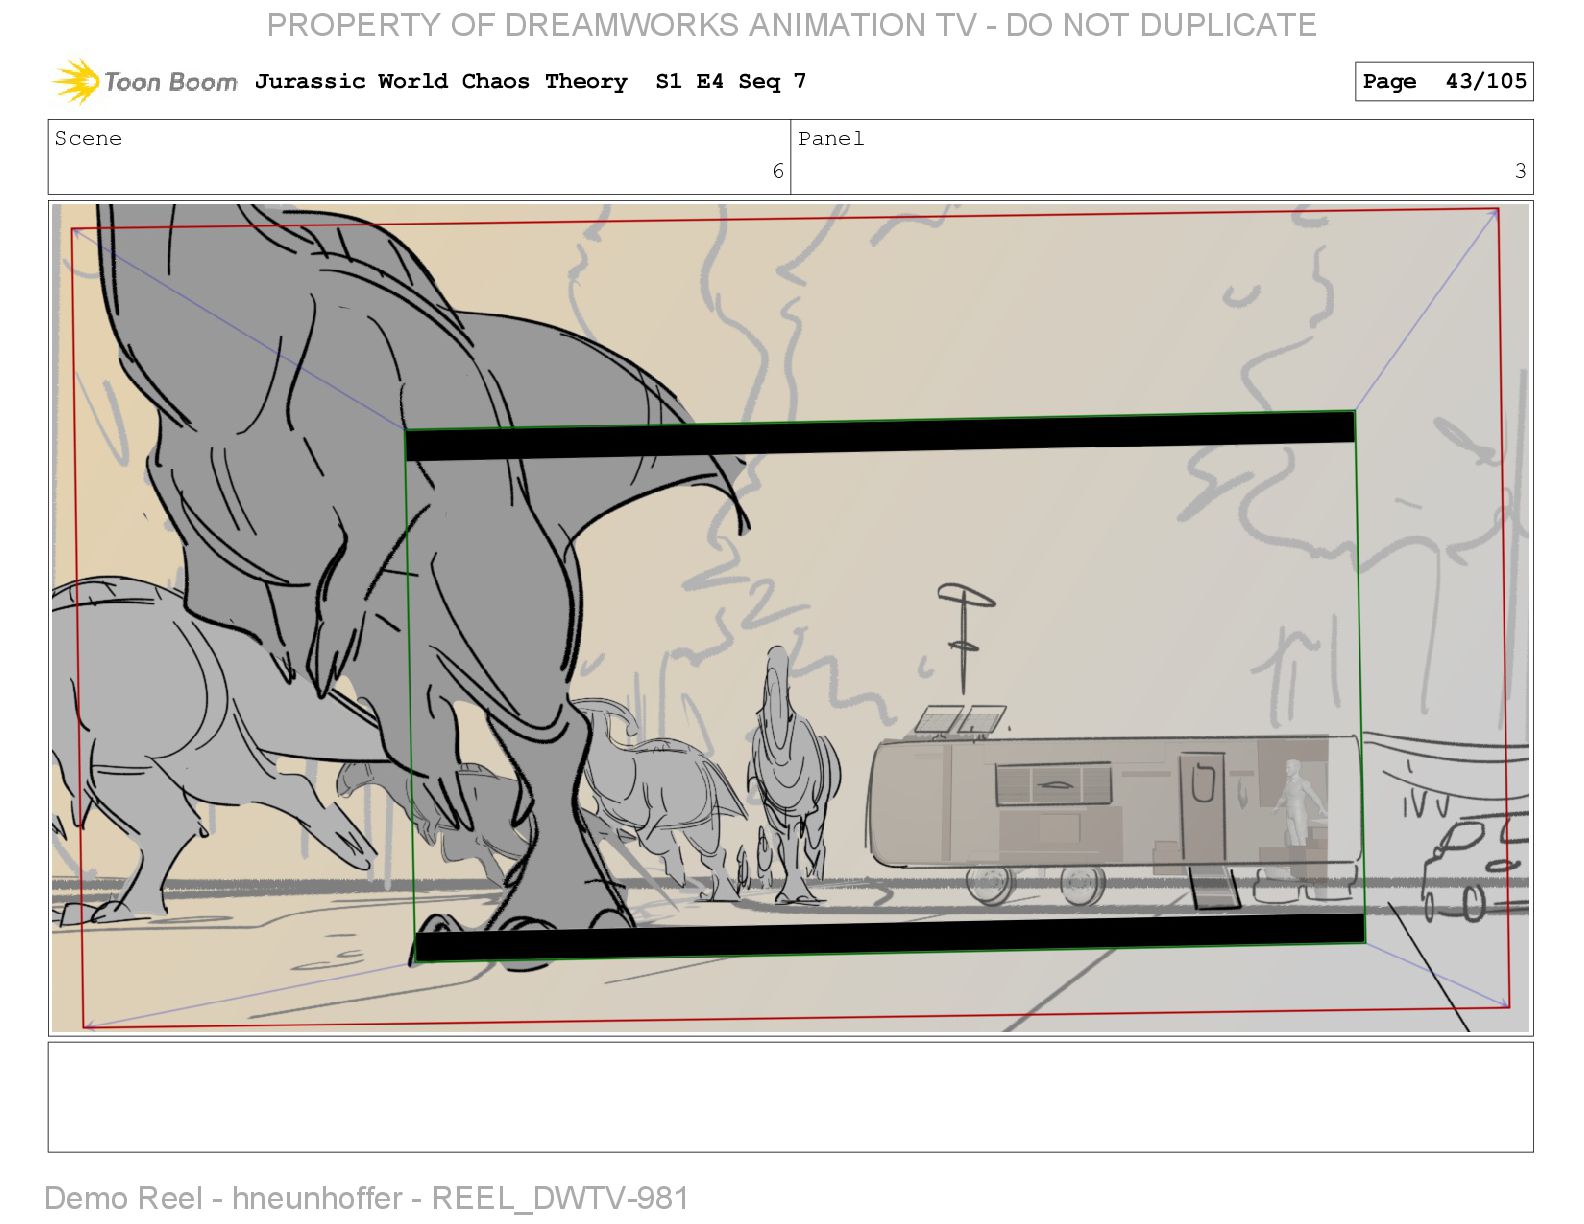Screen dimensions: 1584x1224
Task: Click the 'Page 43/105' box
Action: pyautogui.click(x=1443, y=81)
